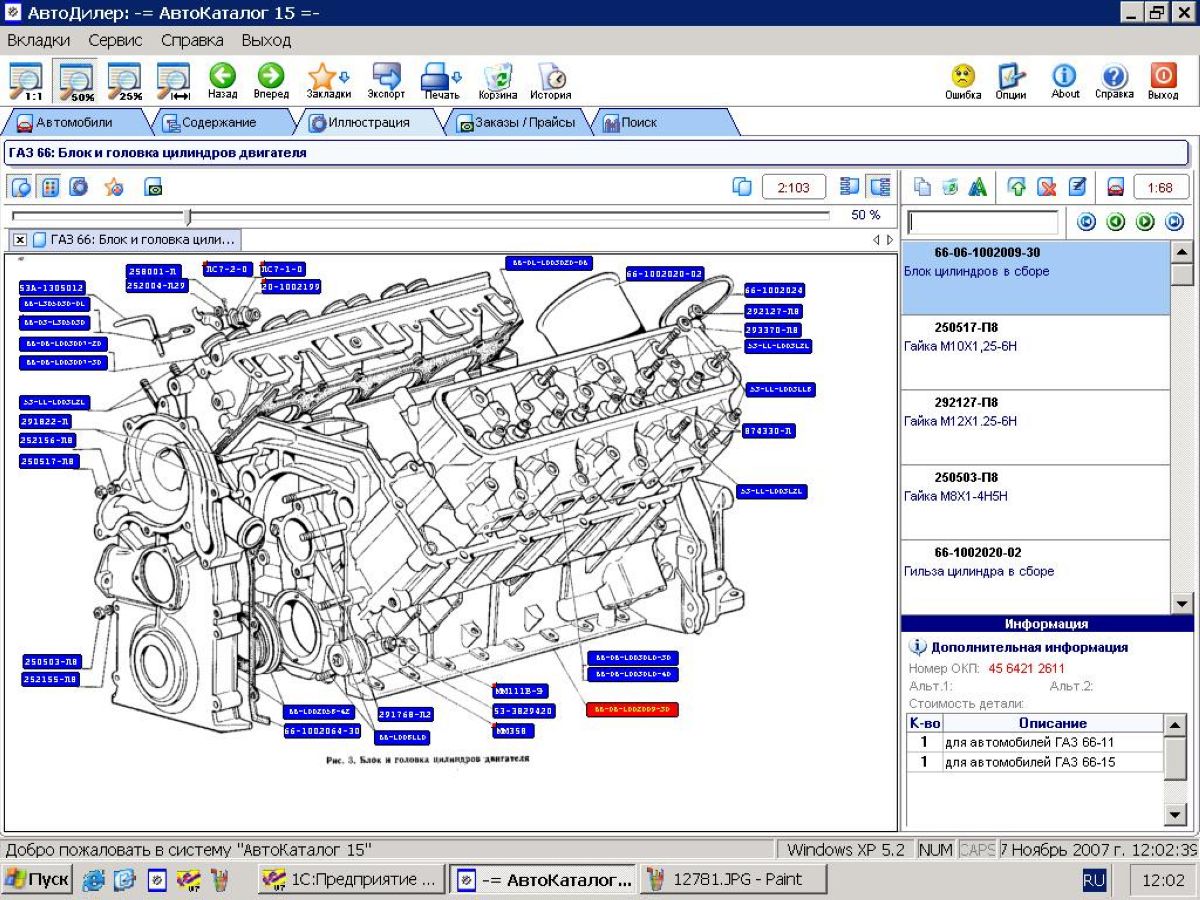Click the red Выход exit icon

[1163, 82]
